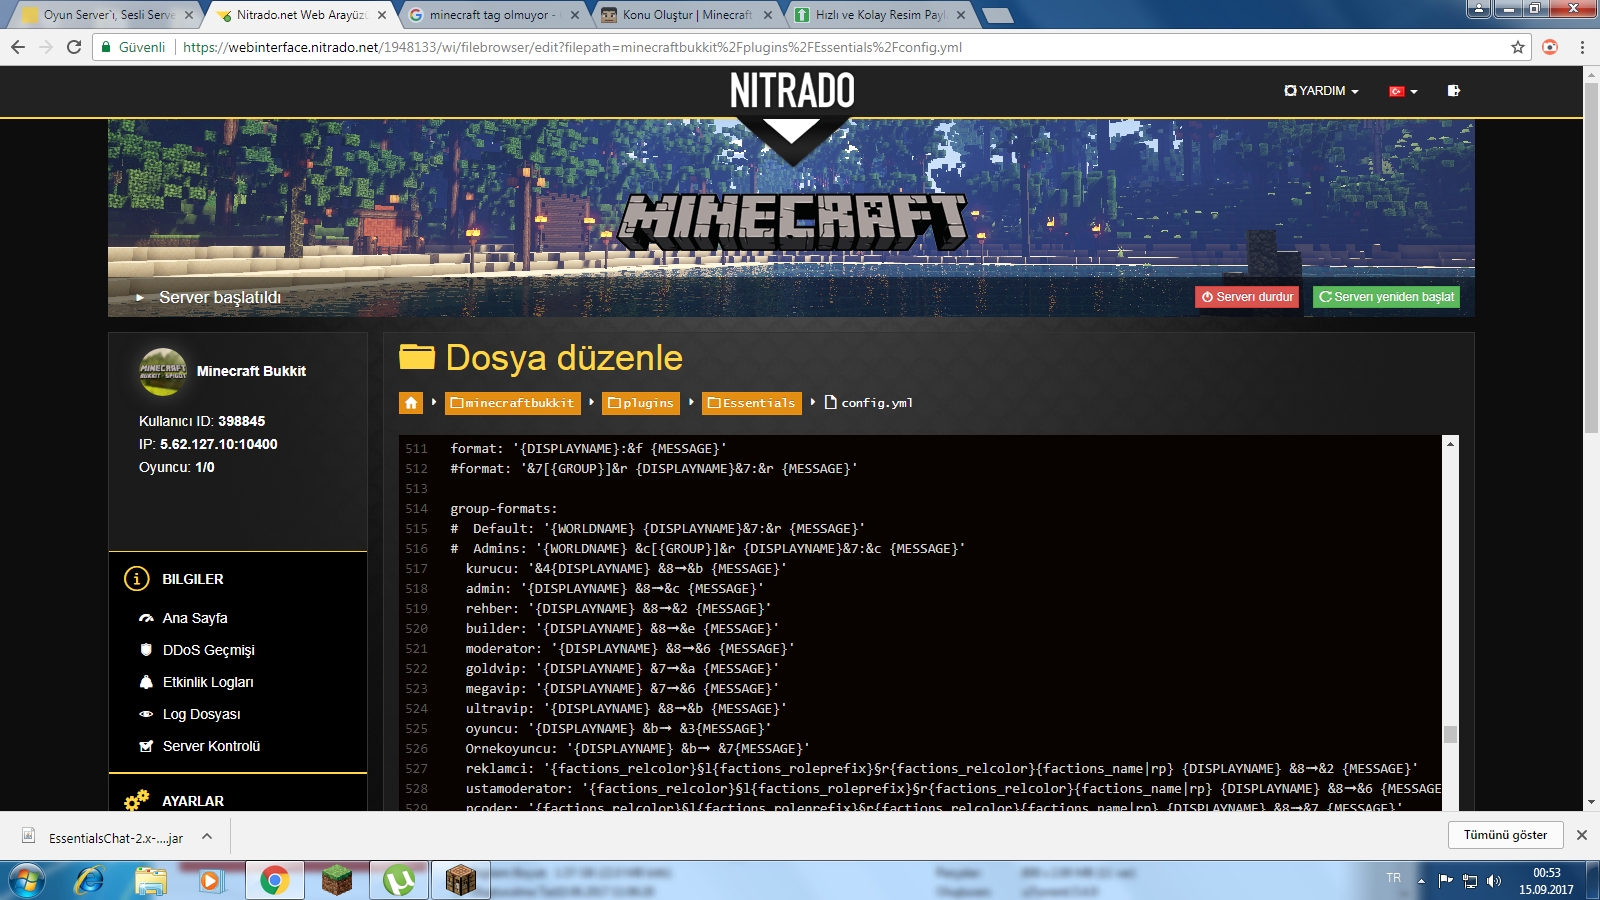Click the code editor scrollbar up arrow

pos(1450,443)
